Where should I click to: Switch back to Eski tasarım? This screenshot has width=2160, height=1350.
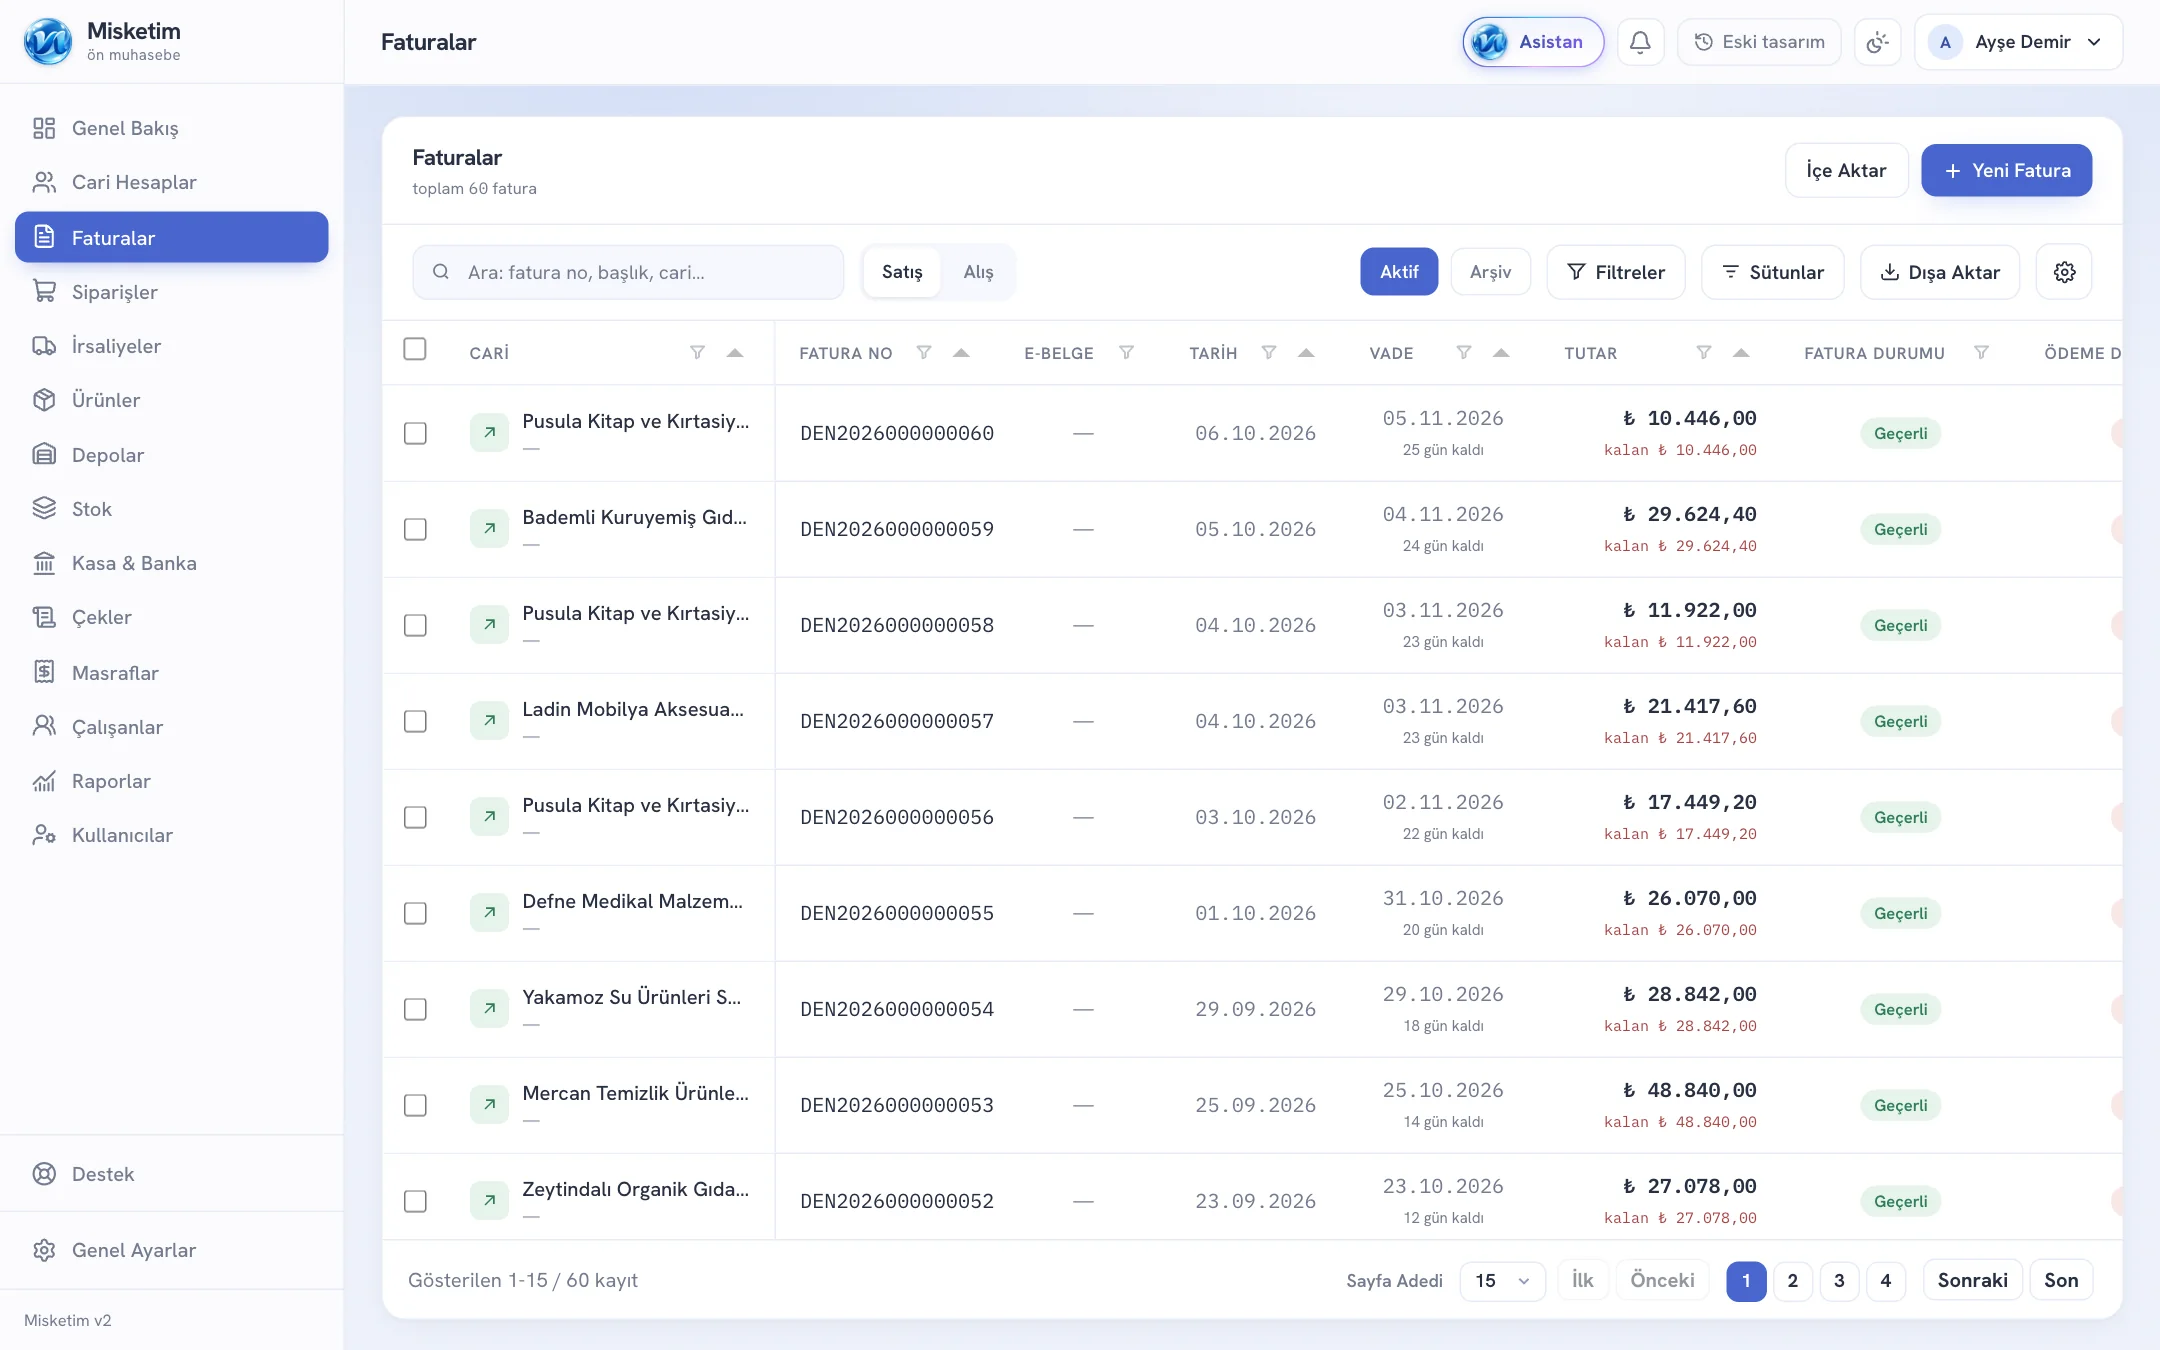tap(1759, 42)
